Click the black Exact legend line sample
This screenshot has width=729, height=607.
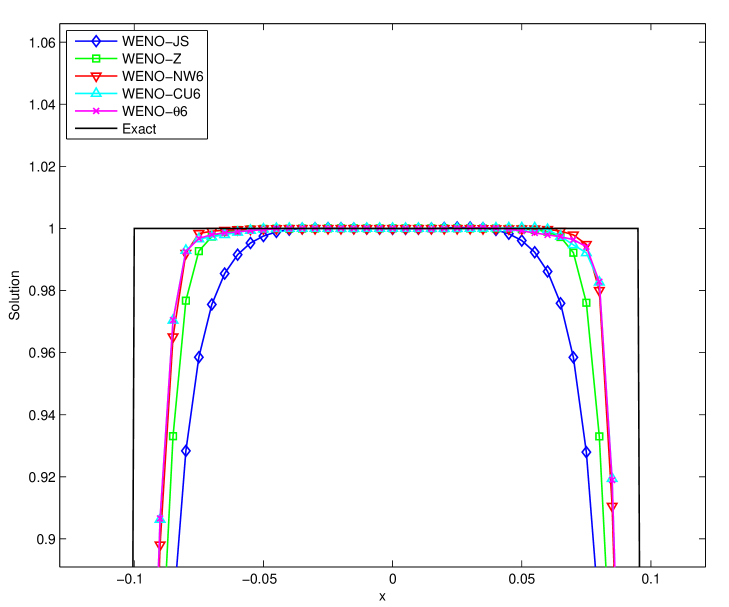pos(96,129)
